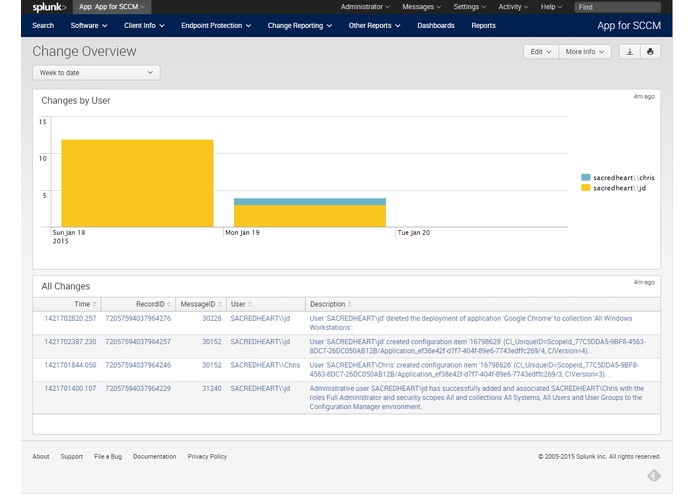Click the Splunk chevron icon in the footer

click(x=654, y=475)
